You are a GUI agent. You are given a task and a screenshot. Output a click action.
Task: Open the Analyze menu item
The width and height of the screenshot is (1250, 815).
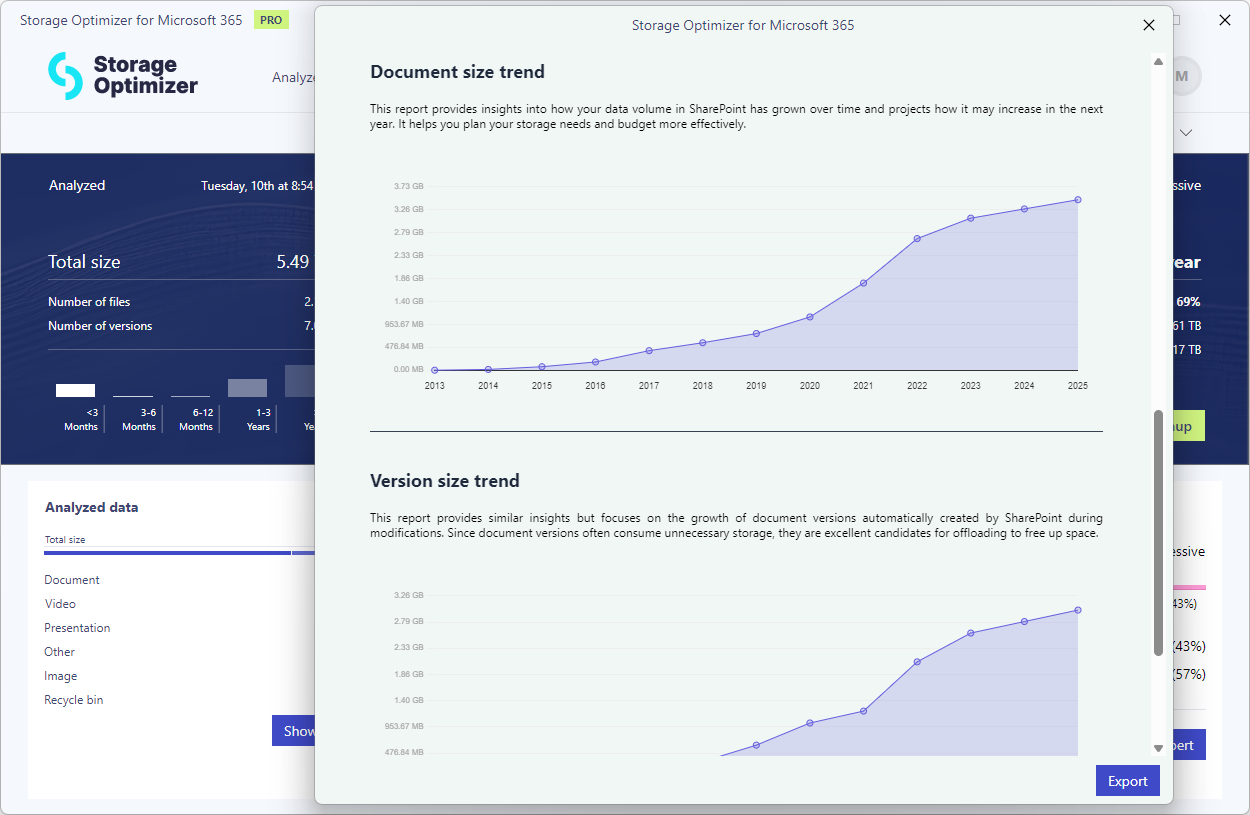[293, 77]
